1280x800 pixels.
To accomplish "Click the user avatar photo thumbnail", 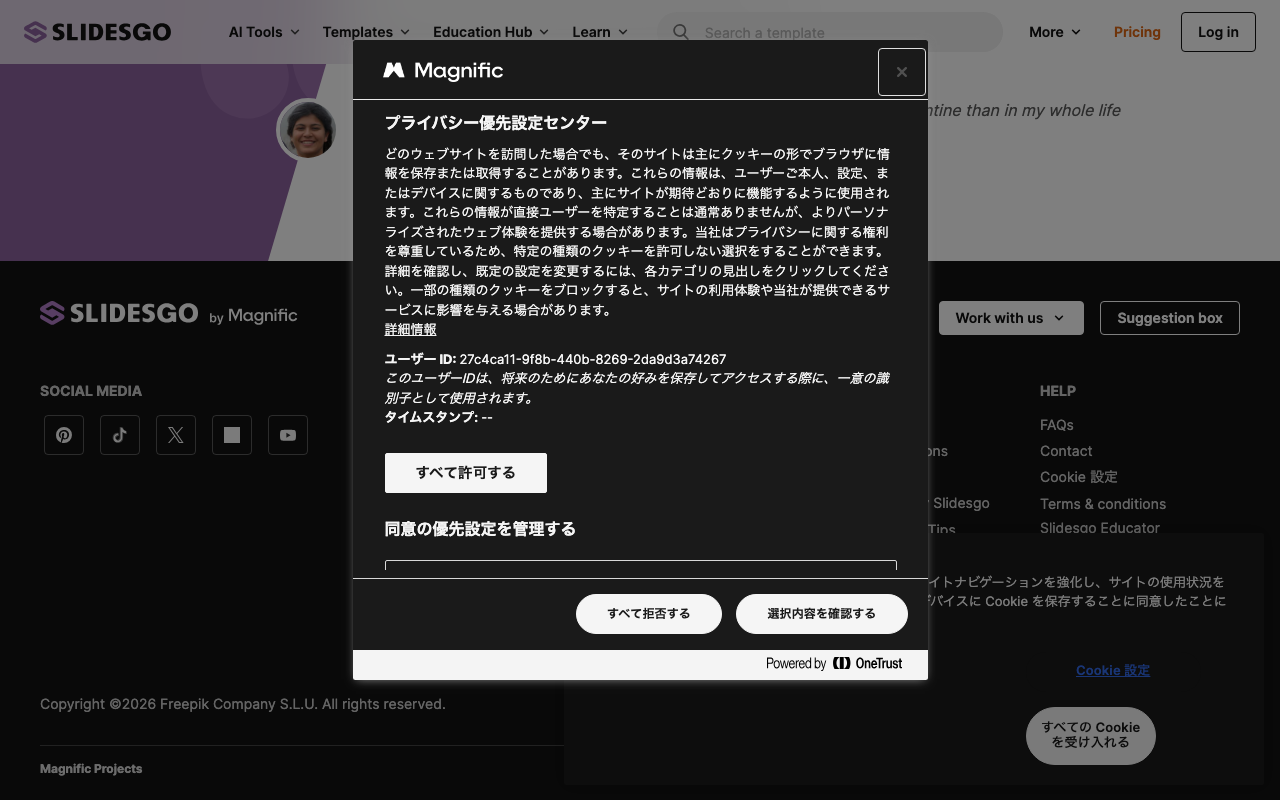I will click(306, 130).
